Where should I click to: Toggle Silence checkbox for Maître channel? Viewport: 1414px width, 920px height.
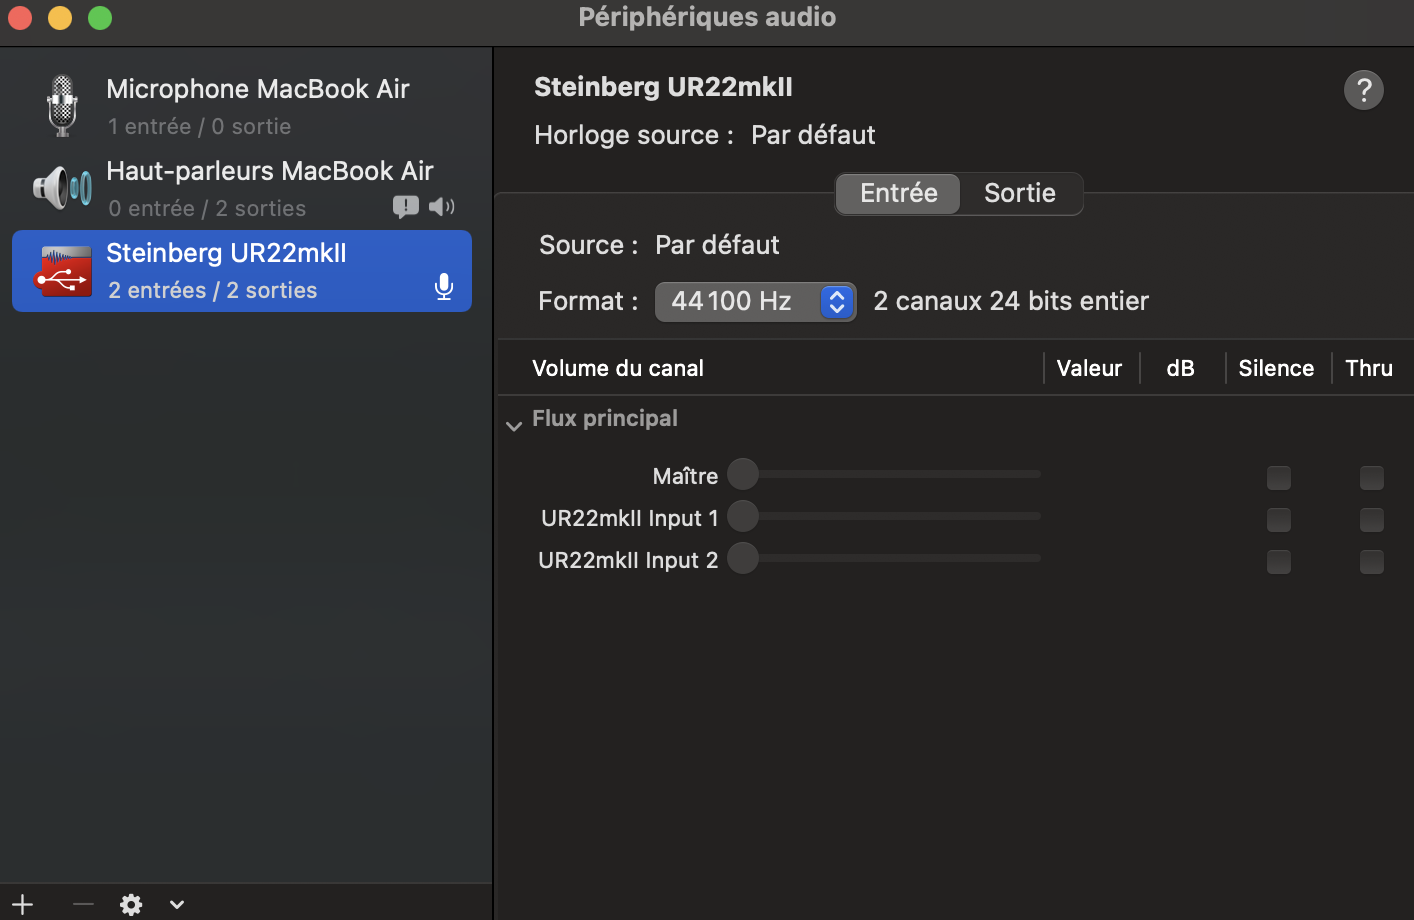[x=1278, y=477]
